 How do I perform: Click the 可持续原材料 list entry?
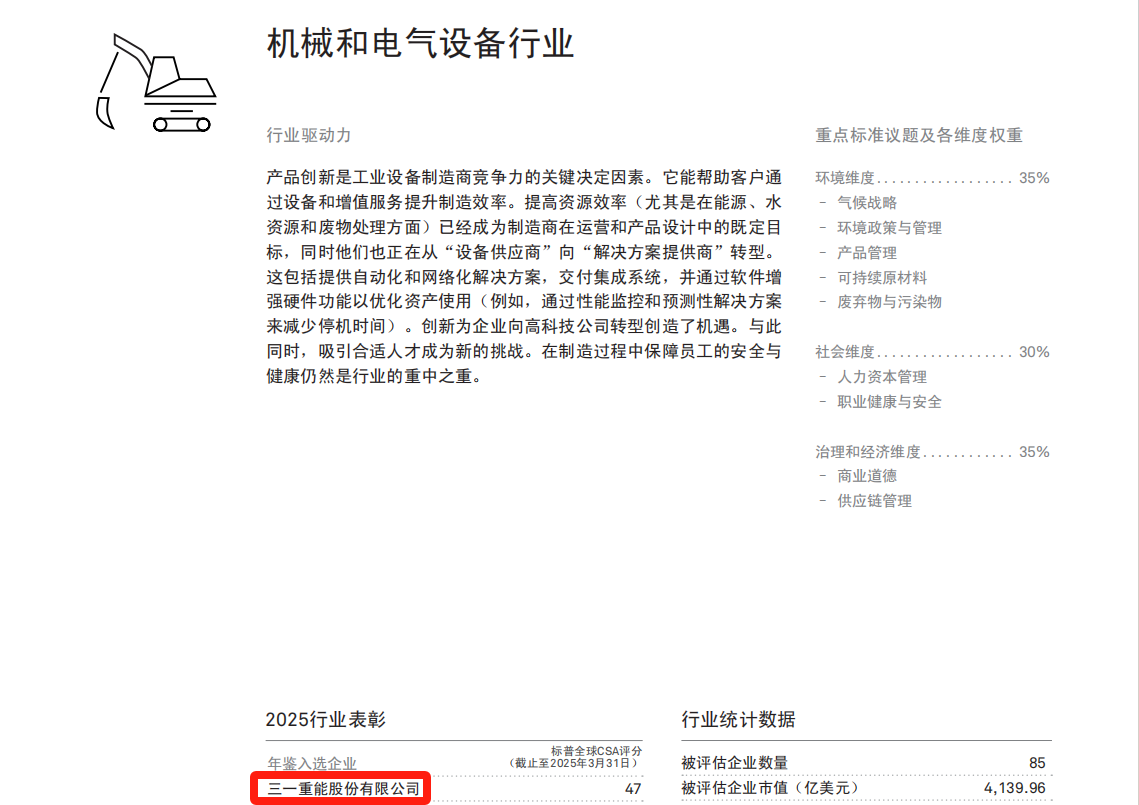pos(881,277)
